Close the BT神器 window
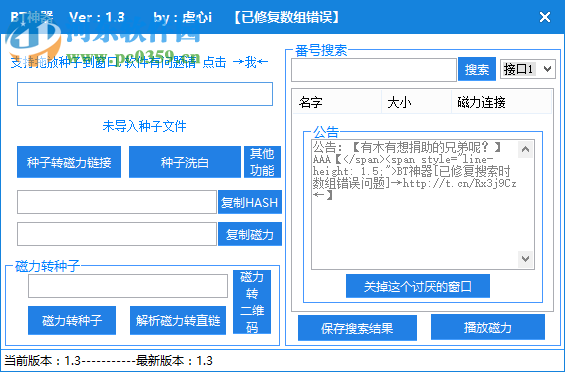 pos(544,17)
